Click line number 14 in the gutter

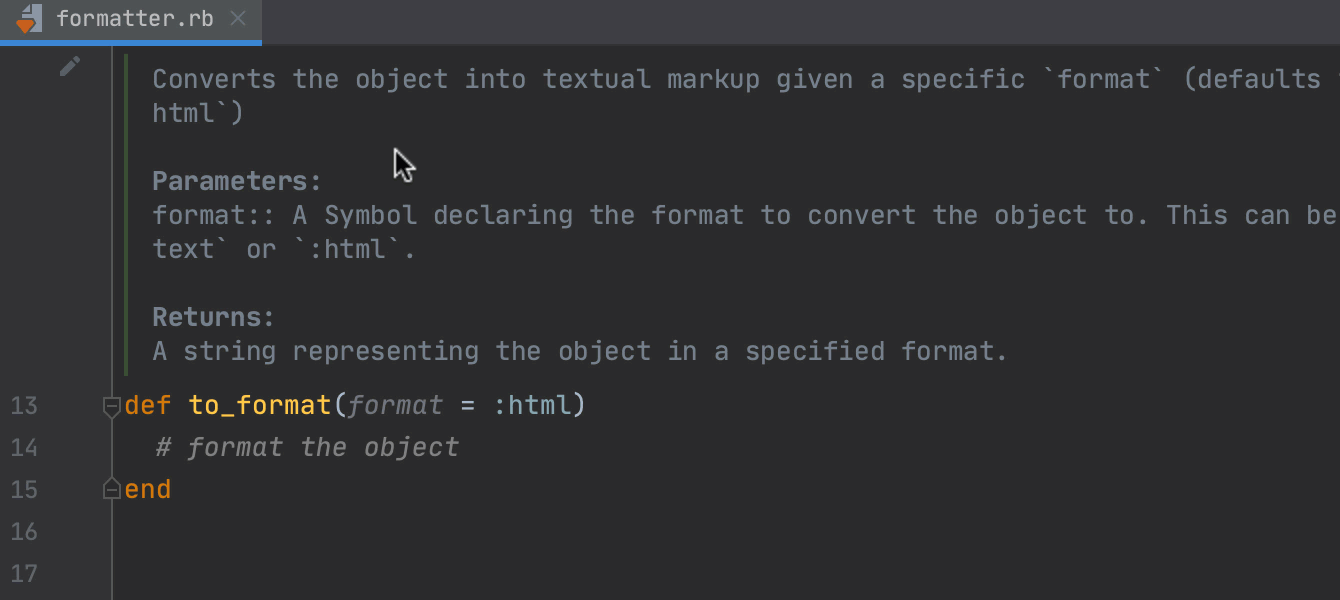[24, 447]
